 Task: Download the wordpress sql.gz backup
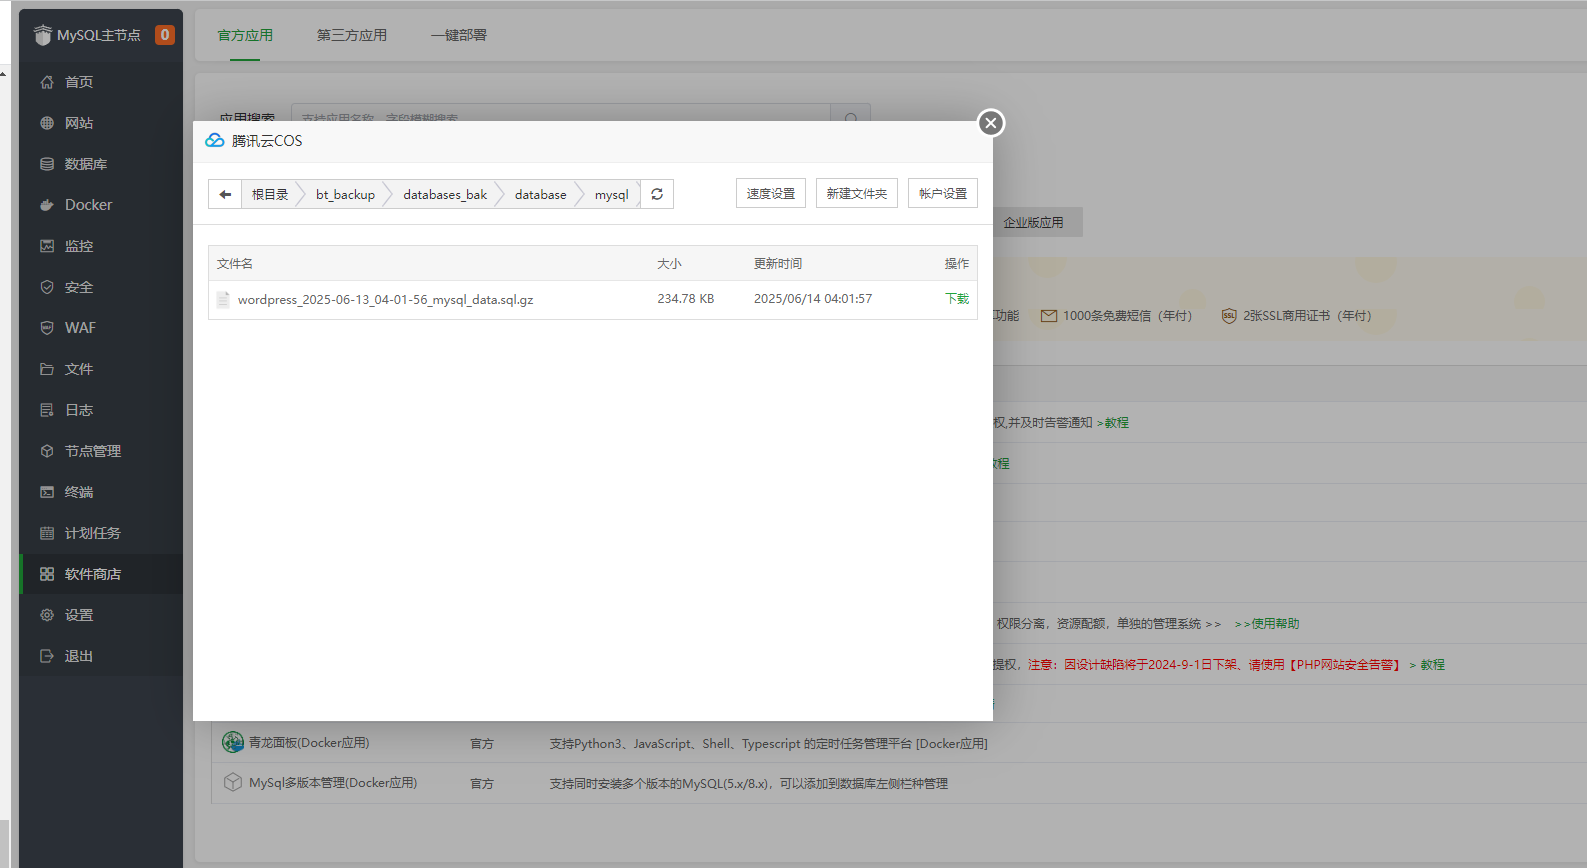click(957, 299)
